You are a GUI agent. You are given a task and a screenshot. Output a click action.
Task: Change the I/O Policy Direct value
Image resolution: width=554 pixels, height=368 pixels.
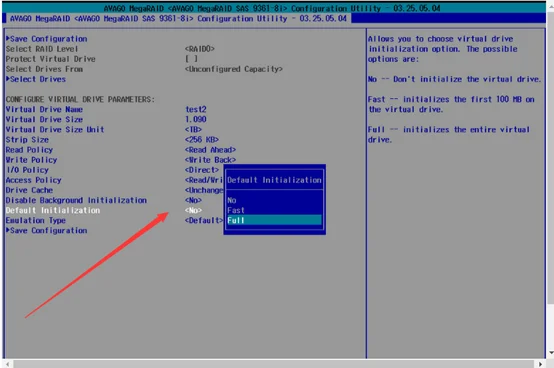[x=202, y=170]
